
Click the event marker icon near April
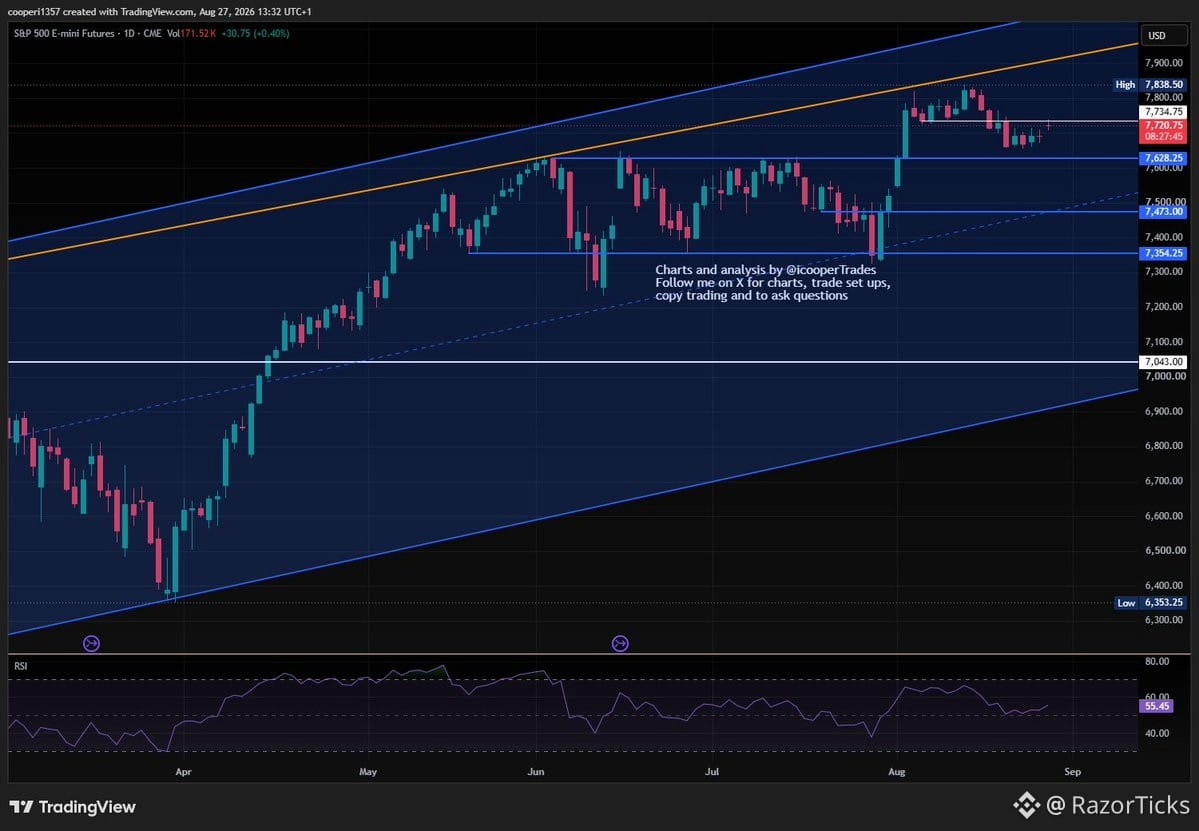point(91,644)
